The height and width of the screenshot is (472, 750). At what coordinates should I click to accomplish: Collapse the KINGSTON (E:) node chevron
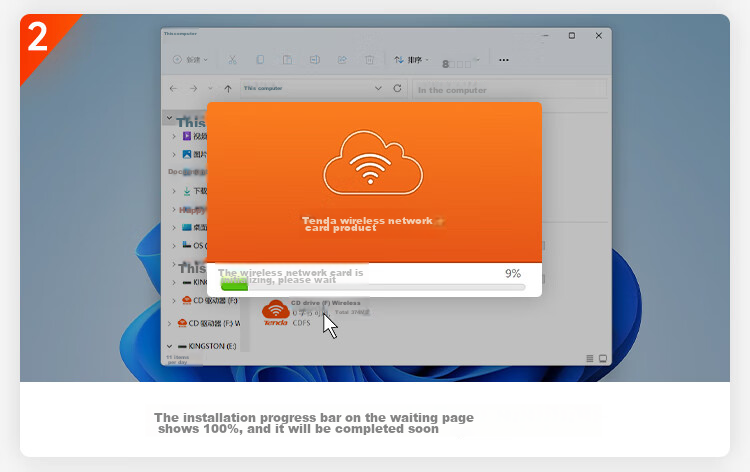point(169,346)
